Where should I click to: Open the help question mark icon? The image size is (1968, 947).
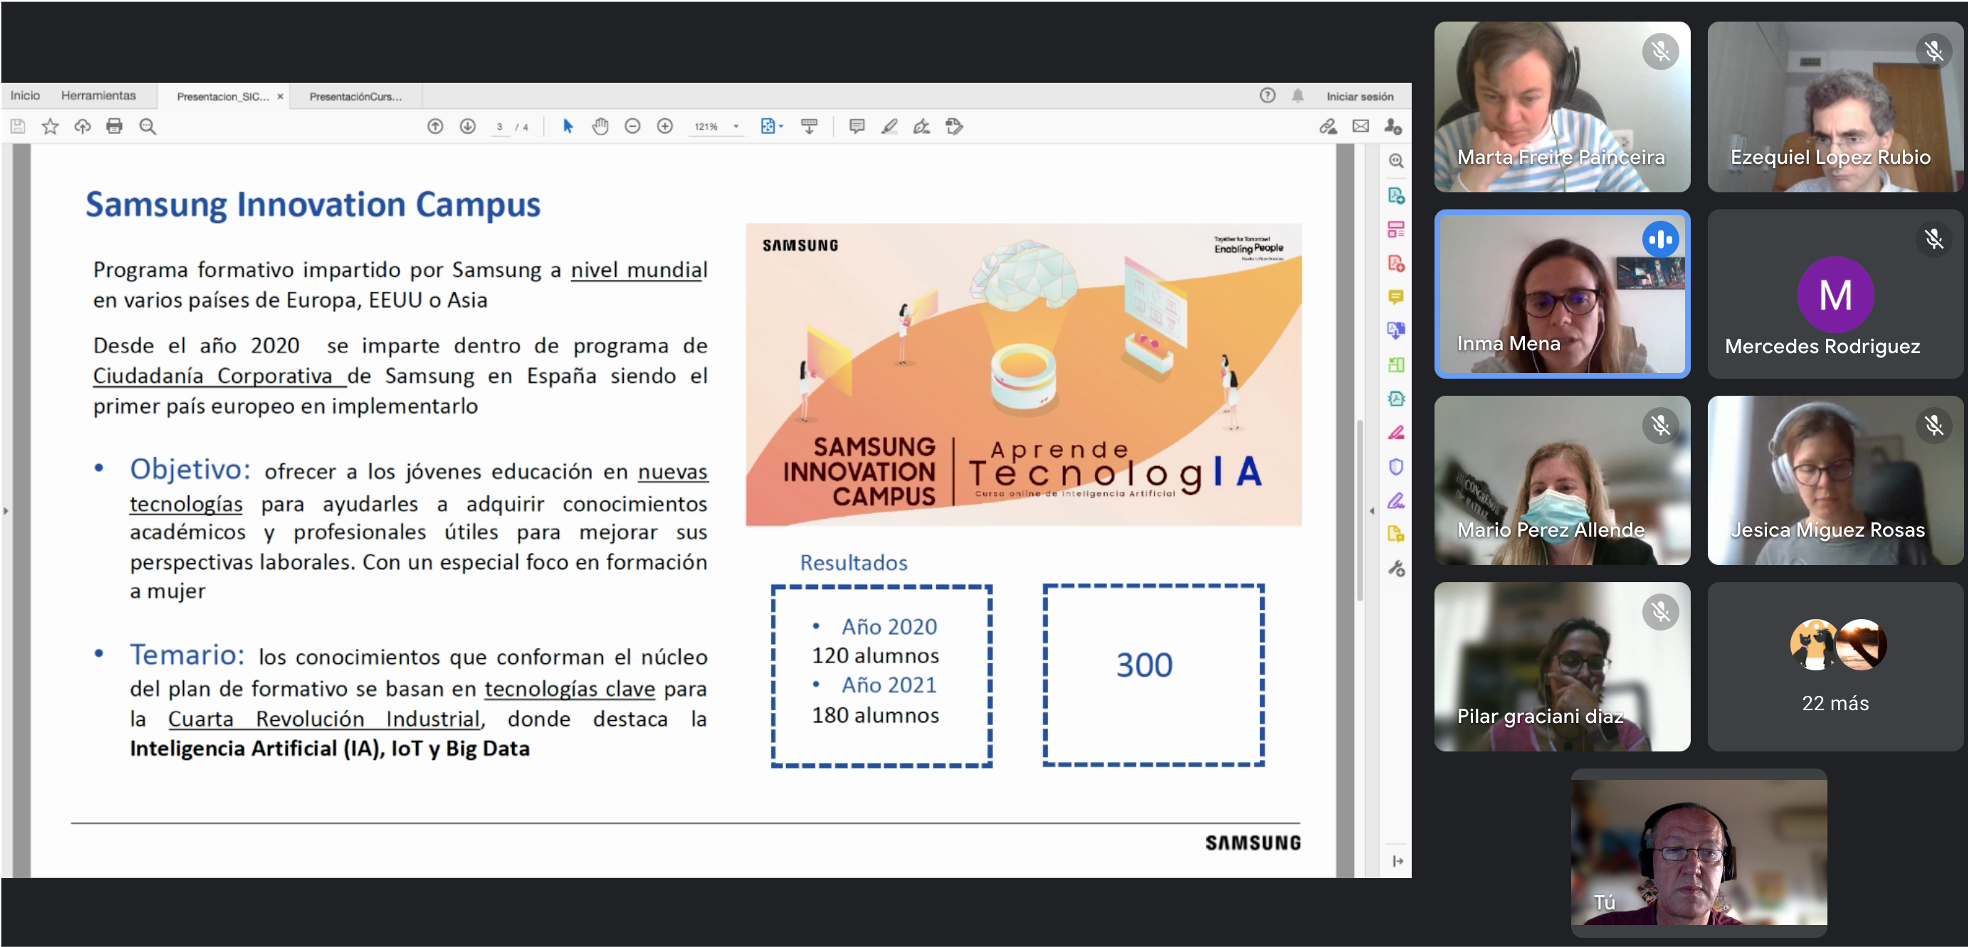pyautogui.click(x=1267, y=96)
